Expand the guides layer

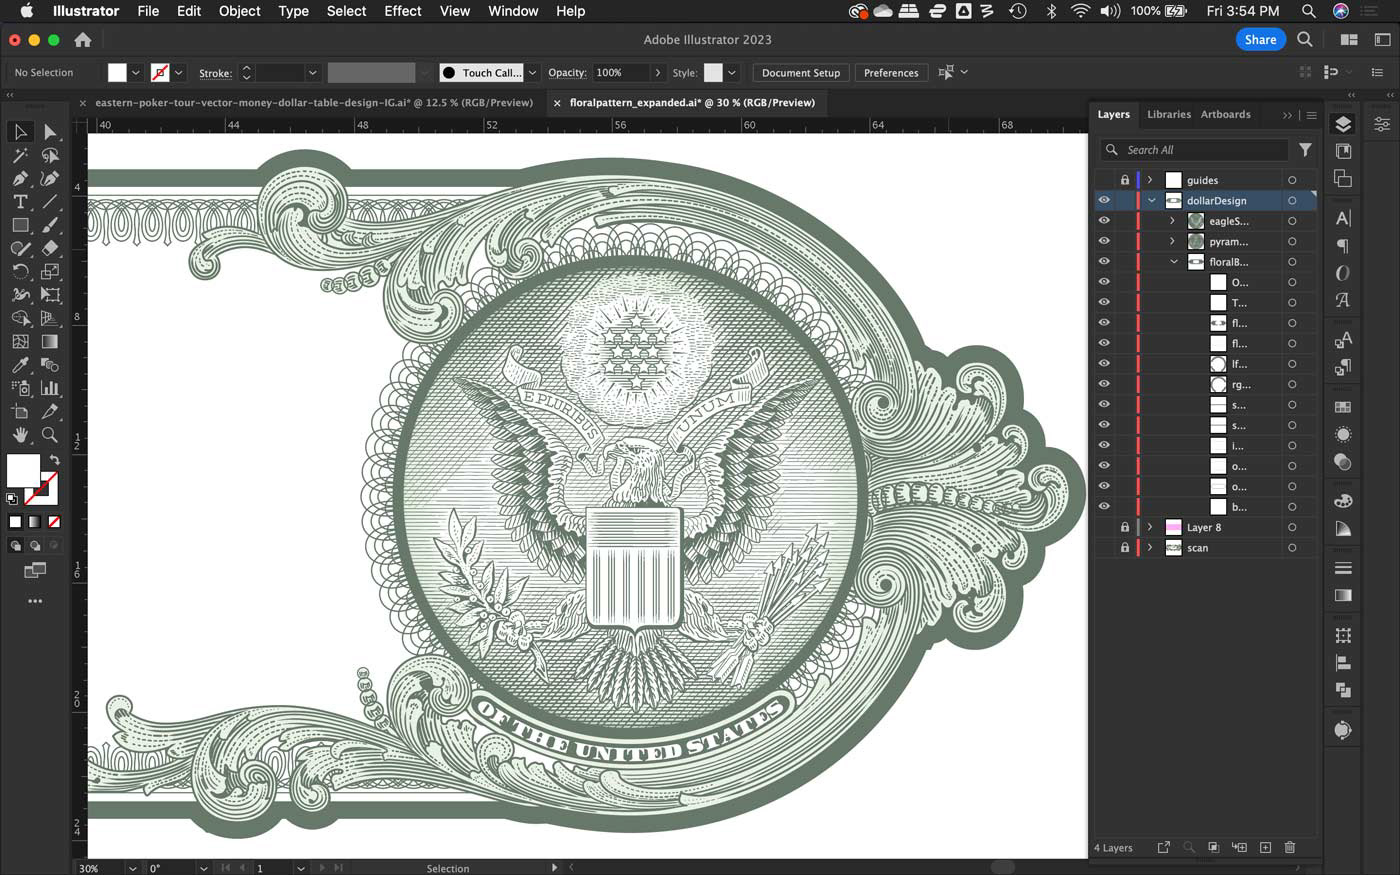point(1150,180)
